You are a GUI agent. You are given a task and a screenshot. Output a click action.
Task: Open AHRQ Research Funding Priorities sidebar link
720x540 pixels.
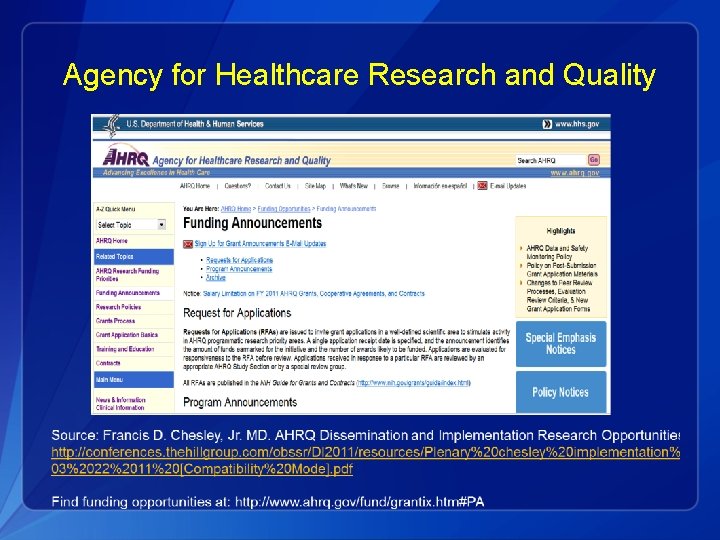tap(127, 275)
